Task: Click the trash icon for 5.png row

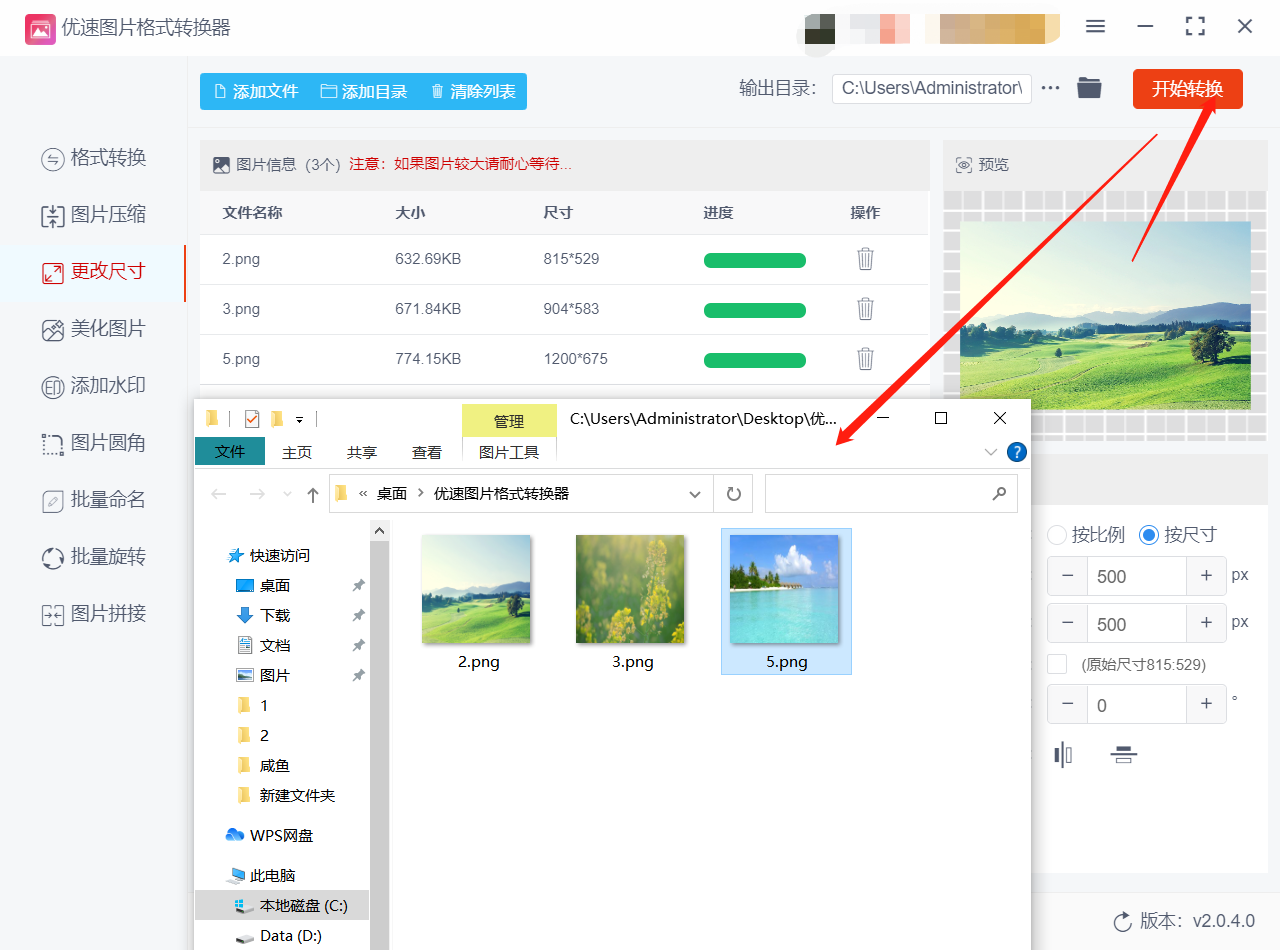Action: [865, 359]
